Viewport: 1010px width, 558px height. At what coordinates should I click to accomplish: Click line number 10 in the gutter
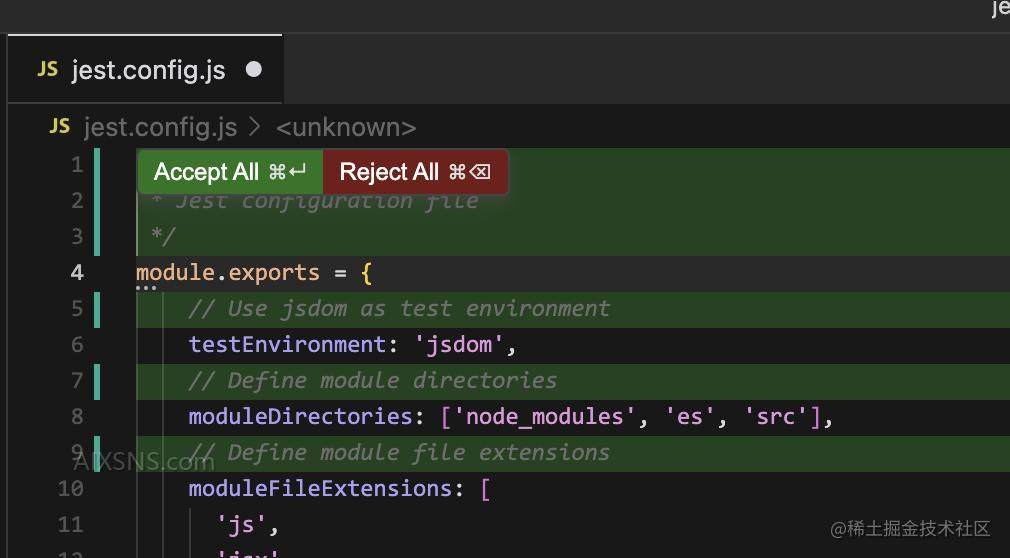pyautogui.click(x=70, y=489)
